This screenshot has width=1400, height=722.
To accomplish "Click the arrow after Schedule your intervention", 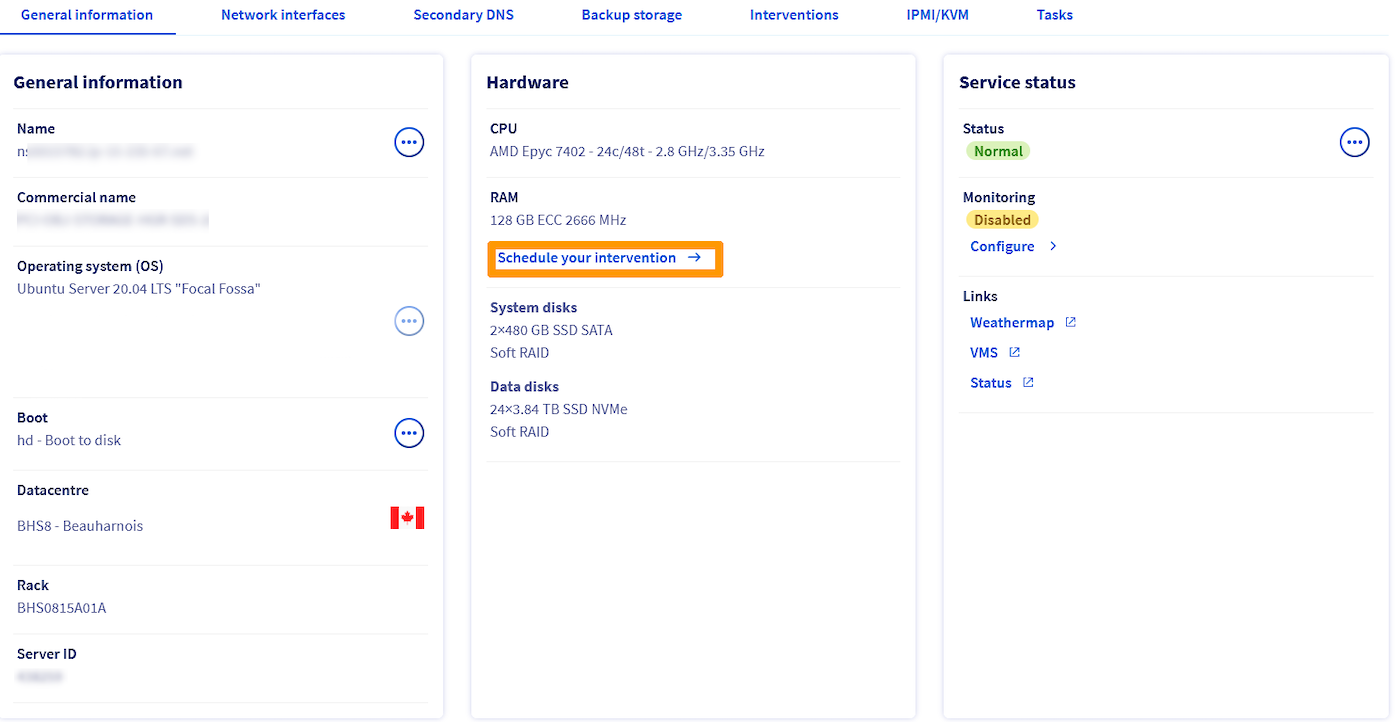I will click(x=695, y=258).
